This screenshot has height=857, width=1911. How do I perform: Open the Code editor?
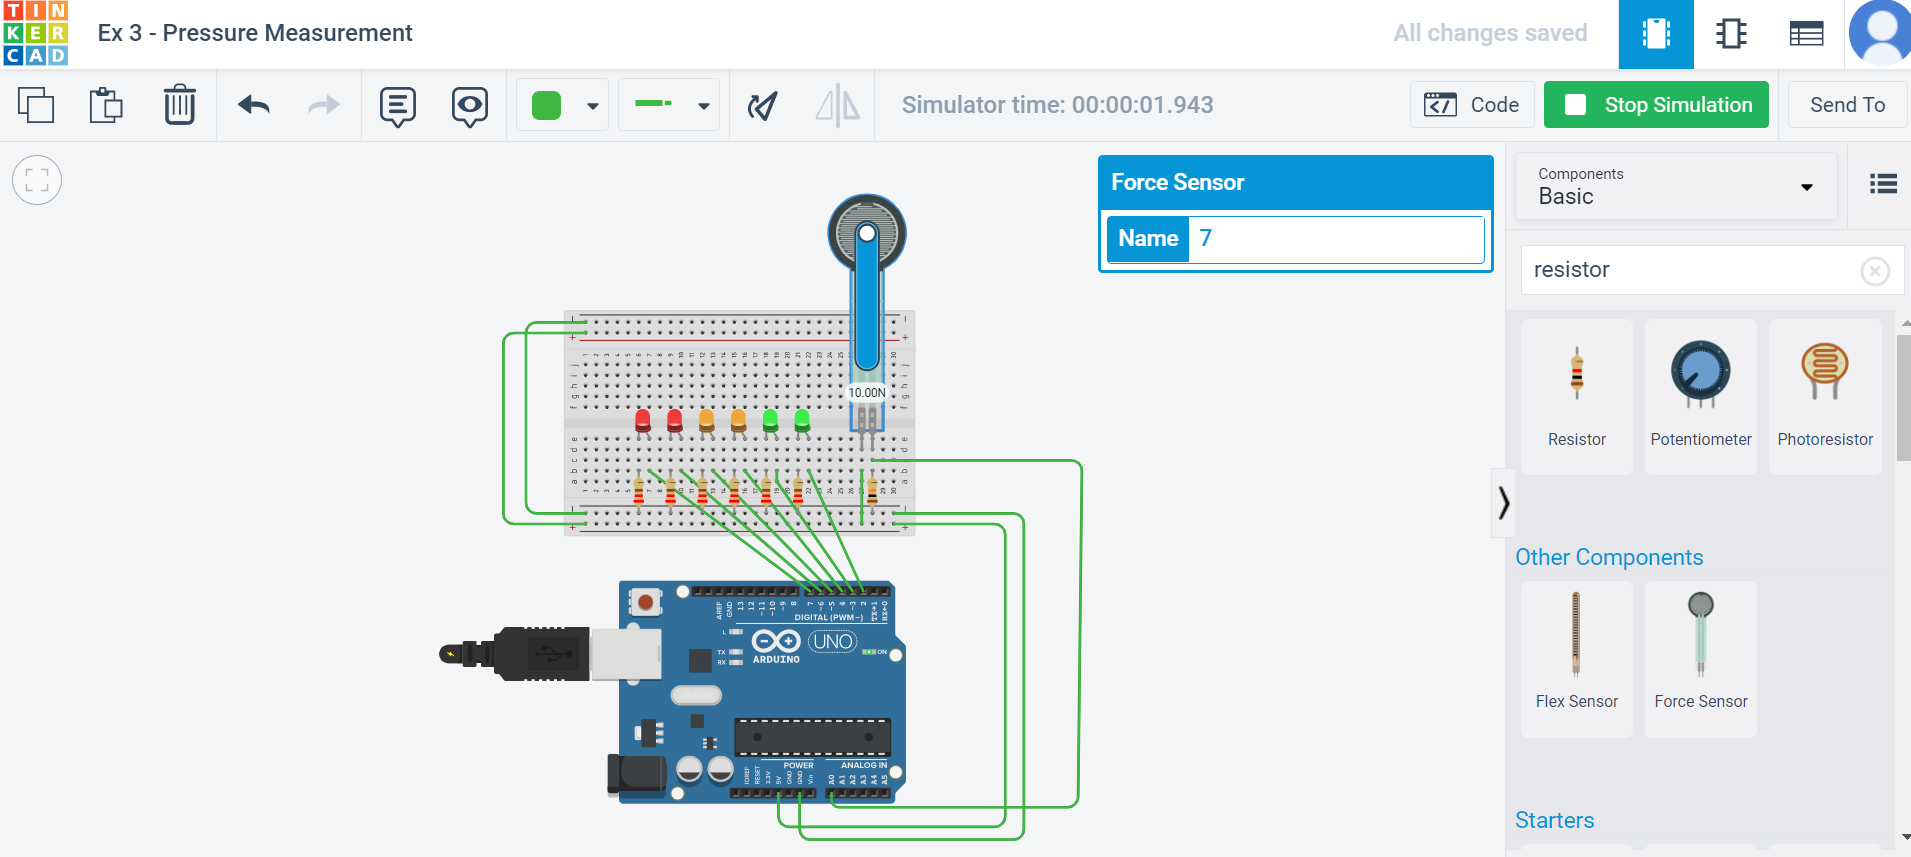pos(1472,105)
